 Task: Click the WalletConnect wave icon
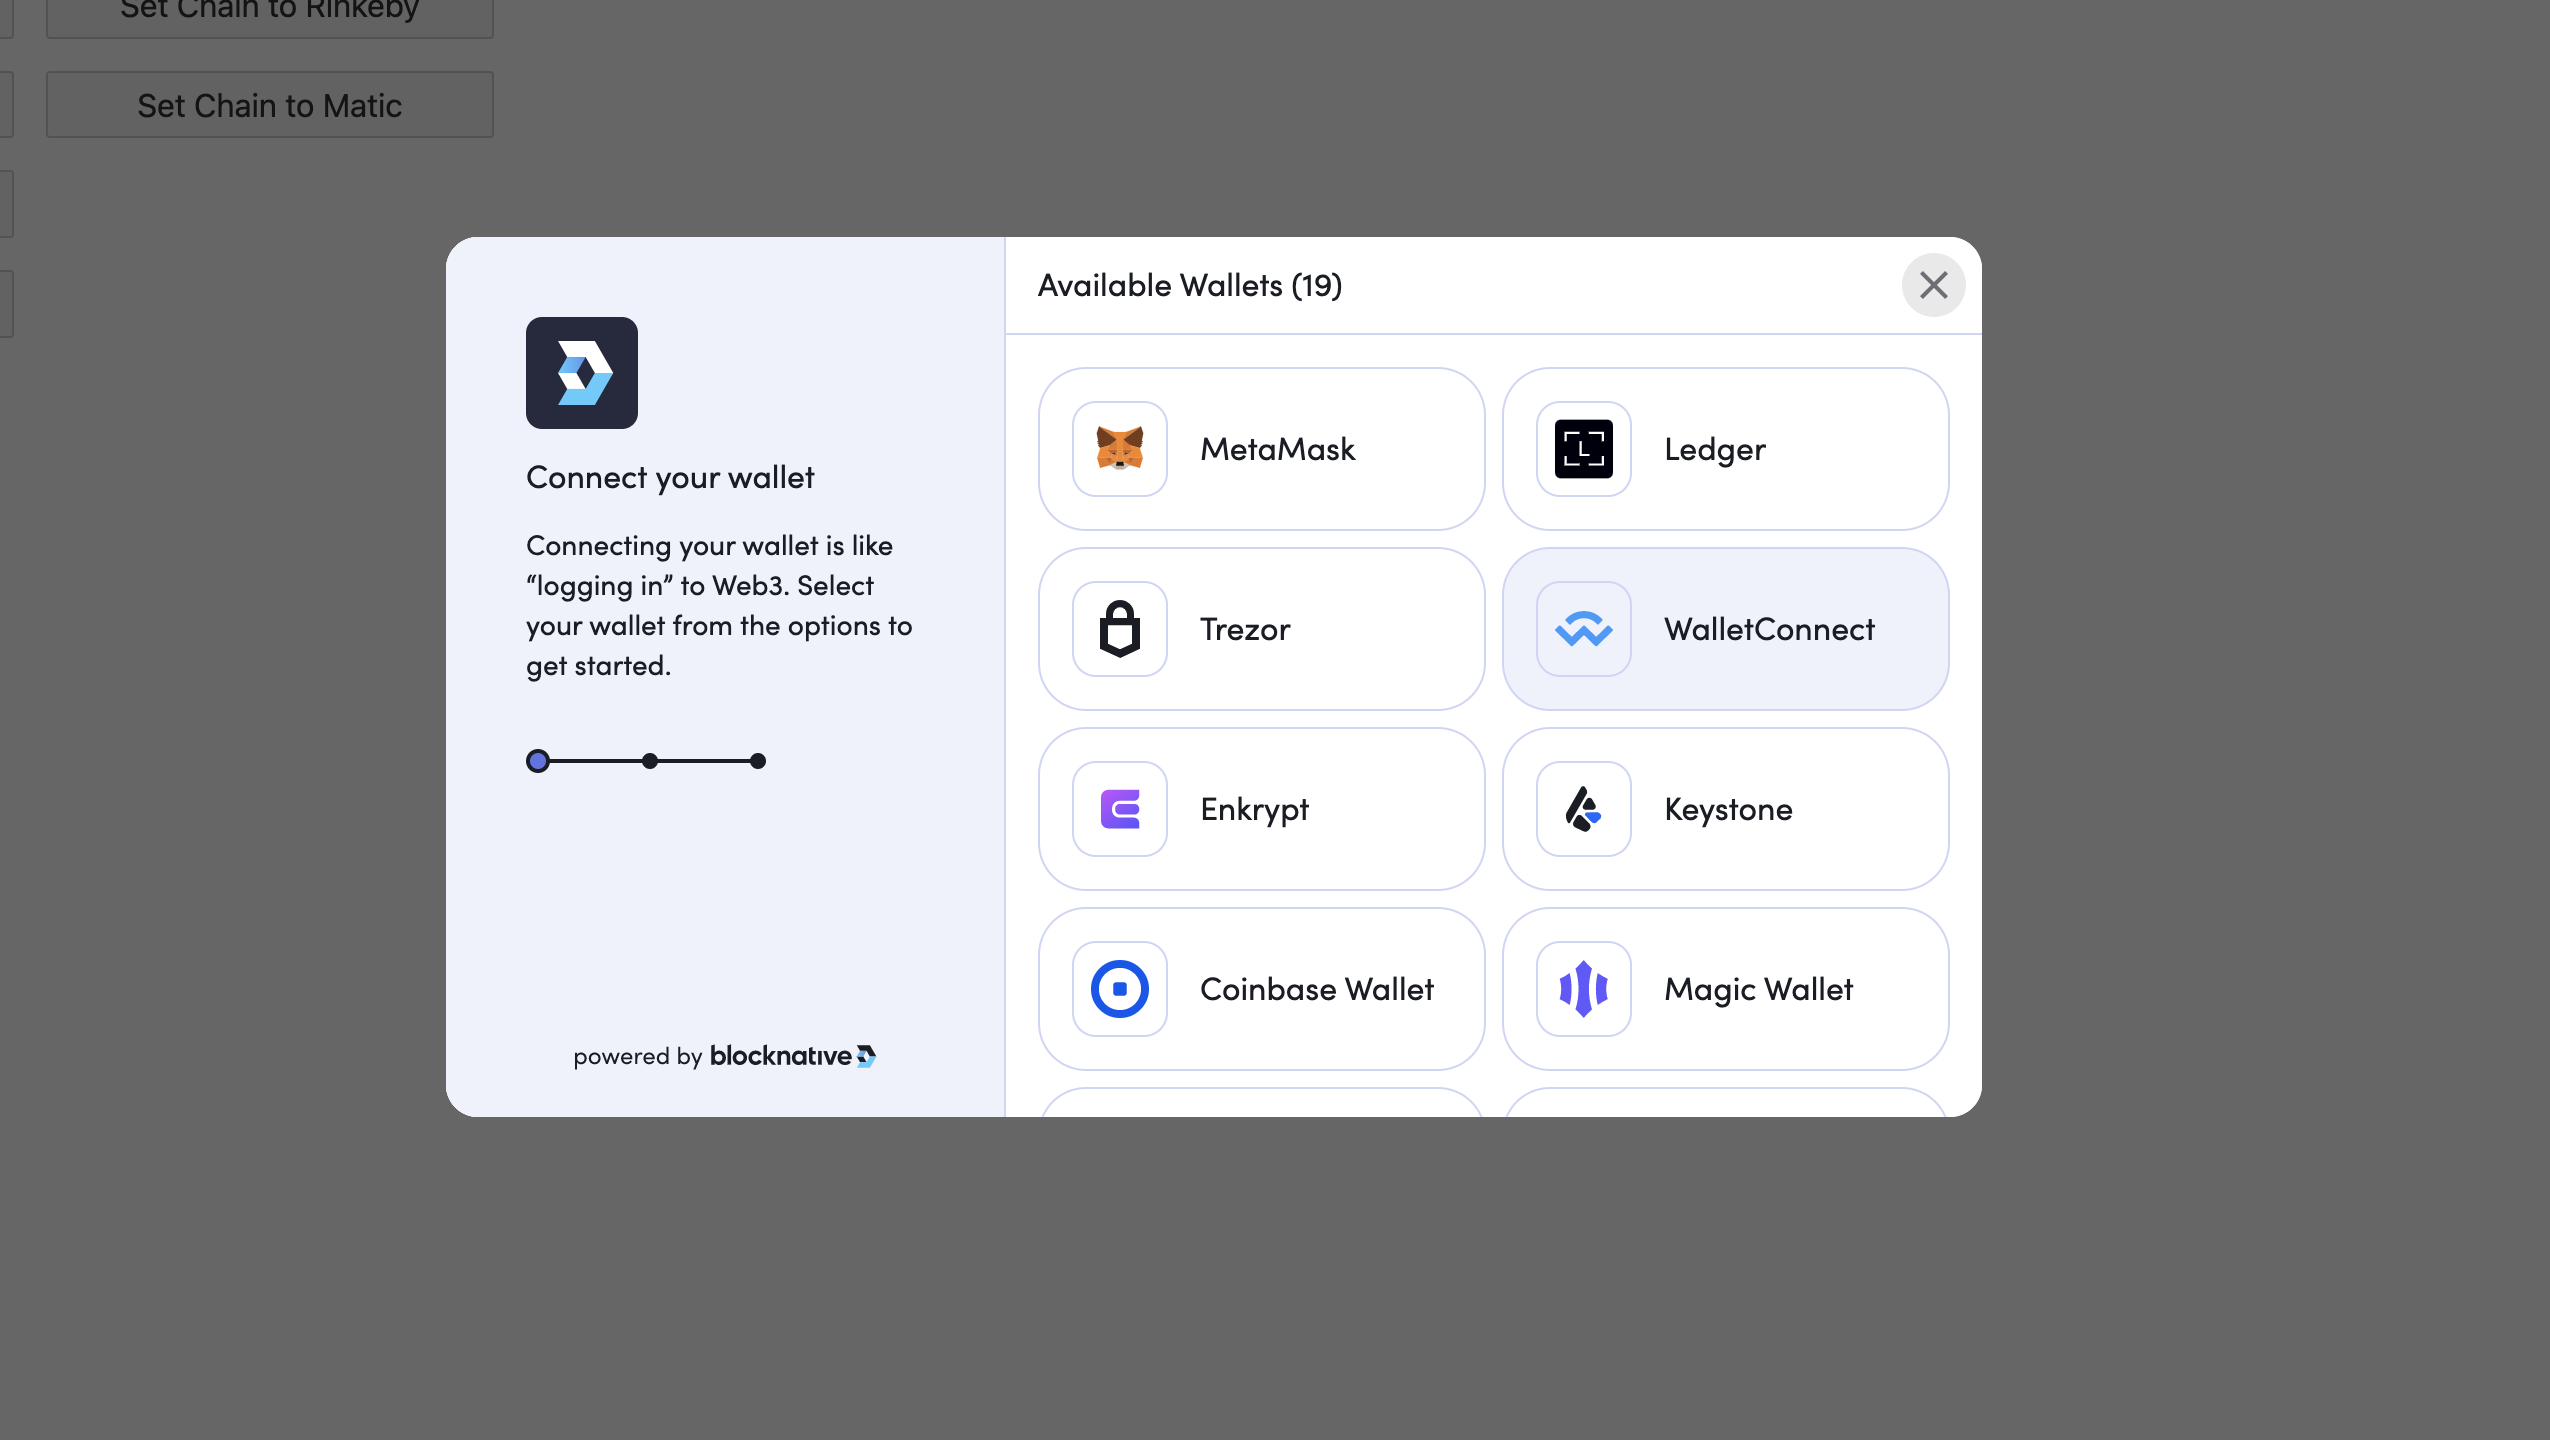tap(1583, 629)
